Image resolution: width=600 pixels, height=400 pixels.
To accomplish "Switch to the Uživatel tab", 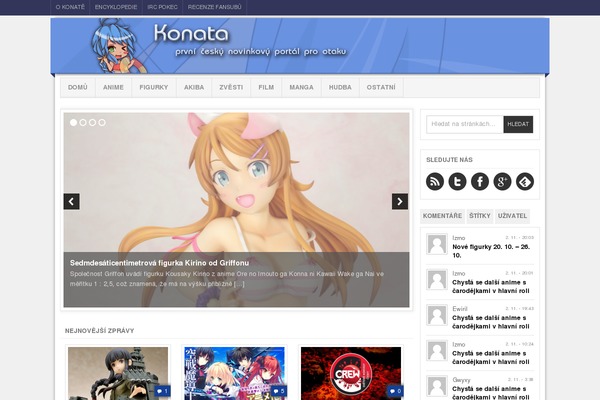I will click(512, 216).
